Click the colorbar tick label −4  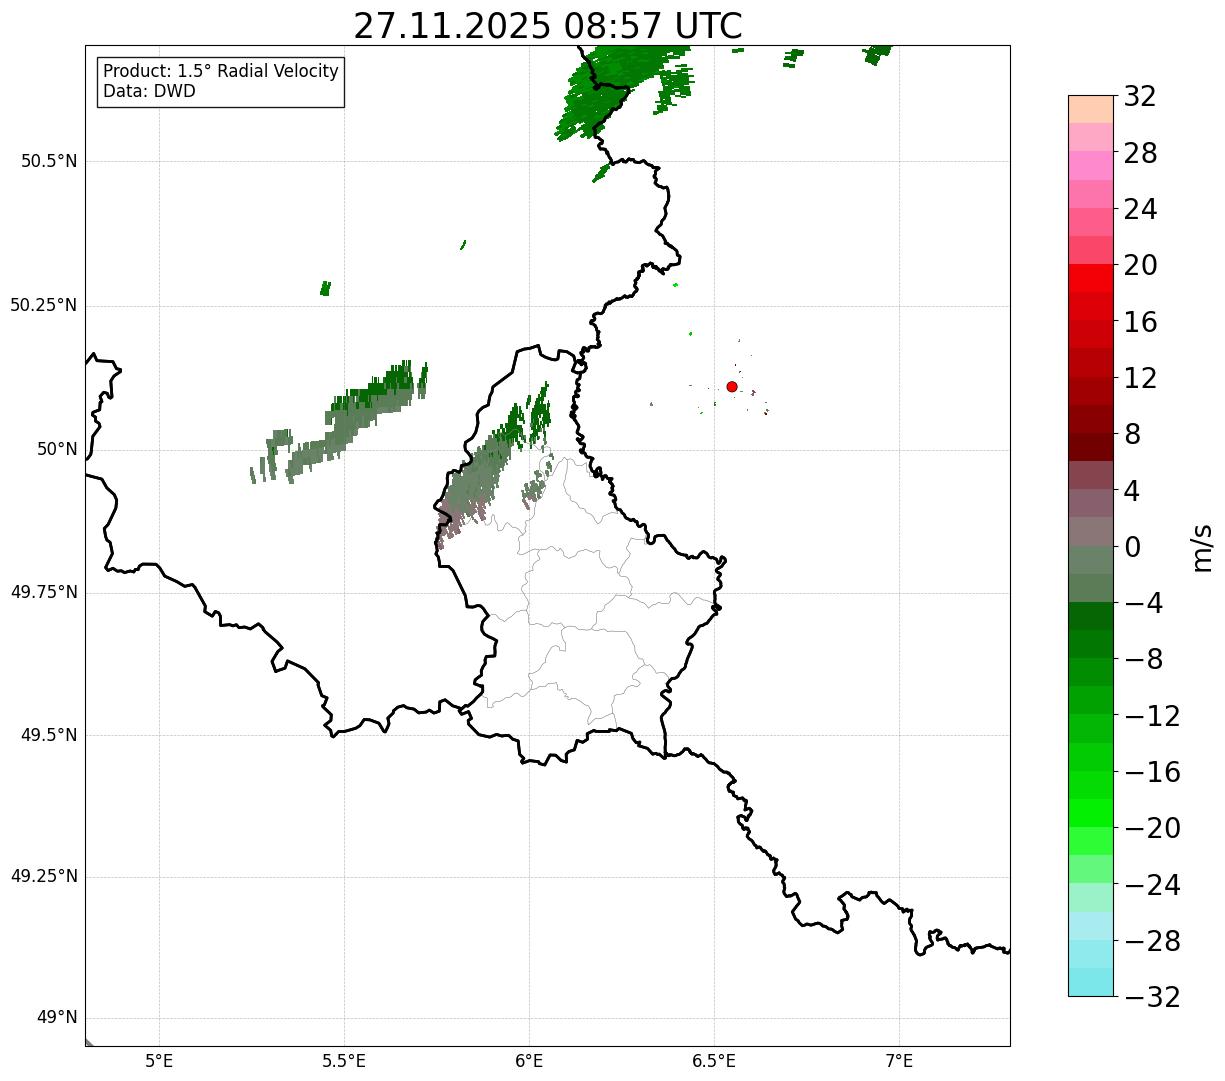point(1143,604)
